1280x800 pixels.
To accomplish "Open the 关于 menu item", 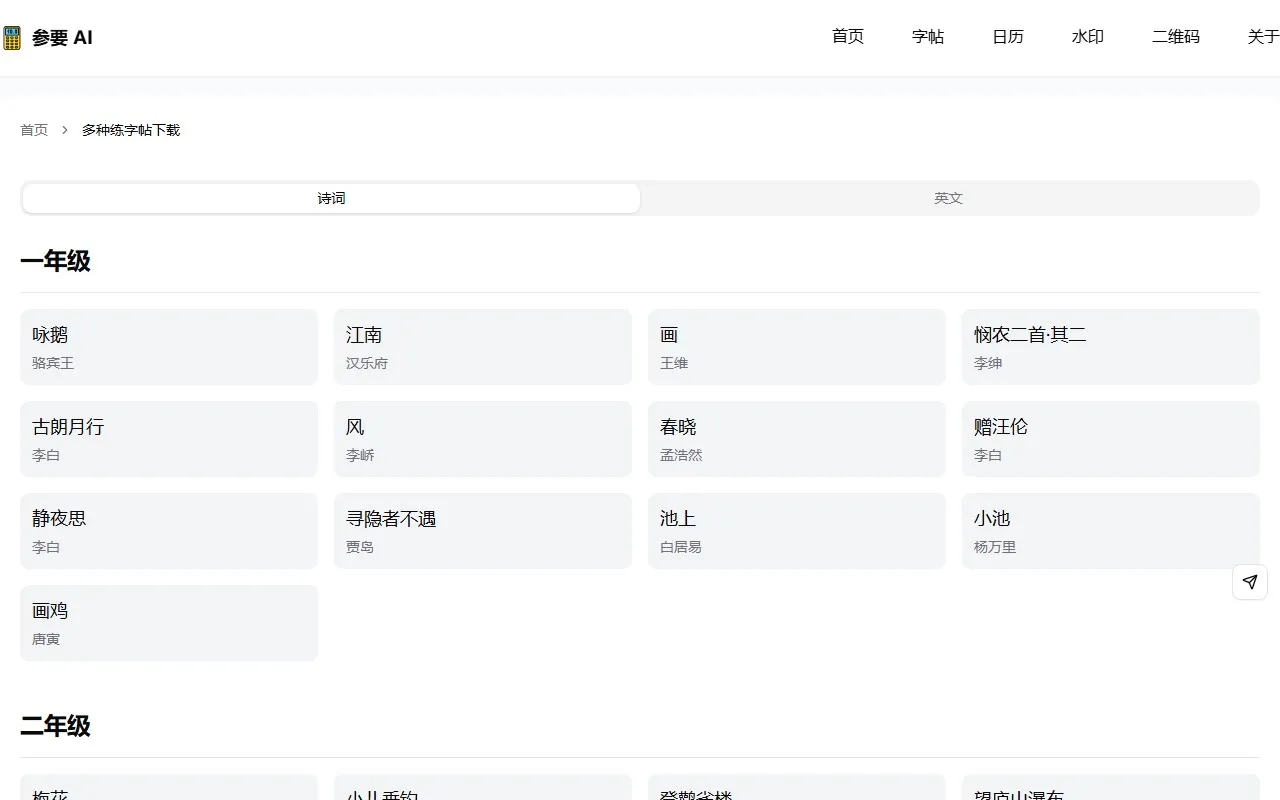I will [1261, 37].
